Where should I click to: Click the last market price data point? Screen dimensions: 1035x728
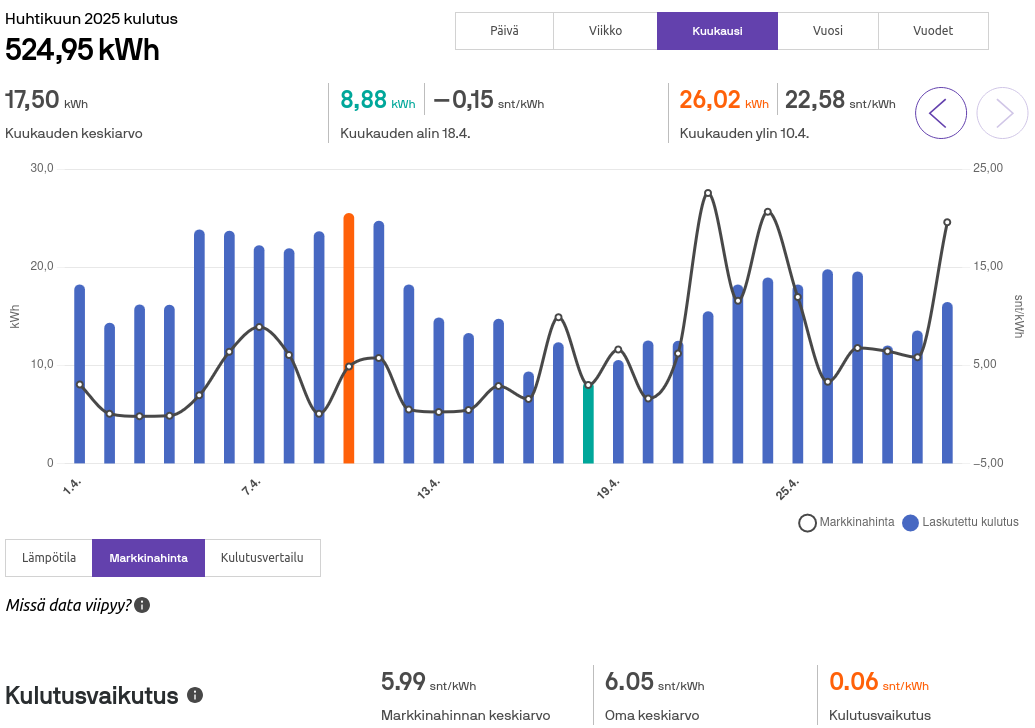point(947,223)
